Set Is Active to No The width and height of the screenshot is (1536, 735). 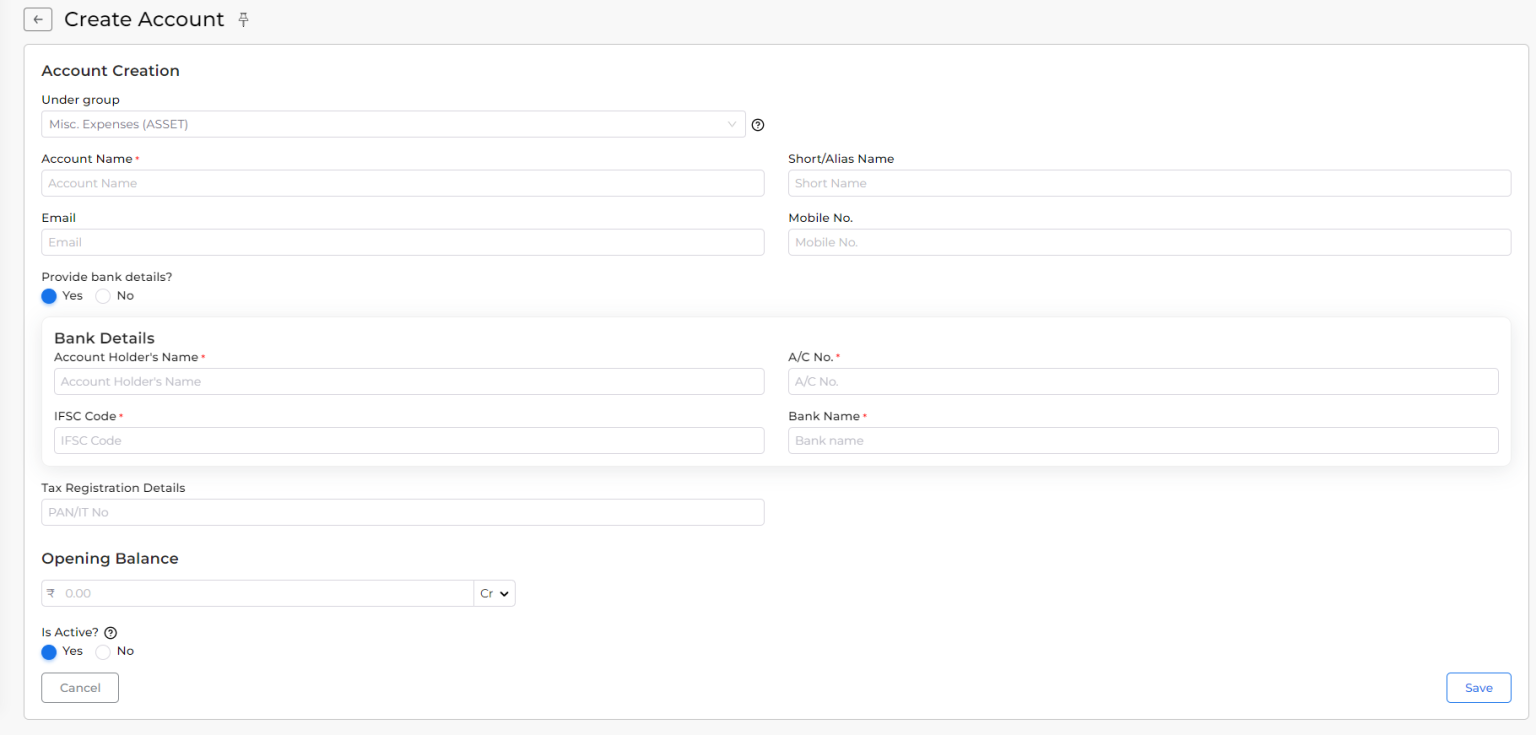103,651
